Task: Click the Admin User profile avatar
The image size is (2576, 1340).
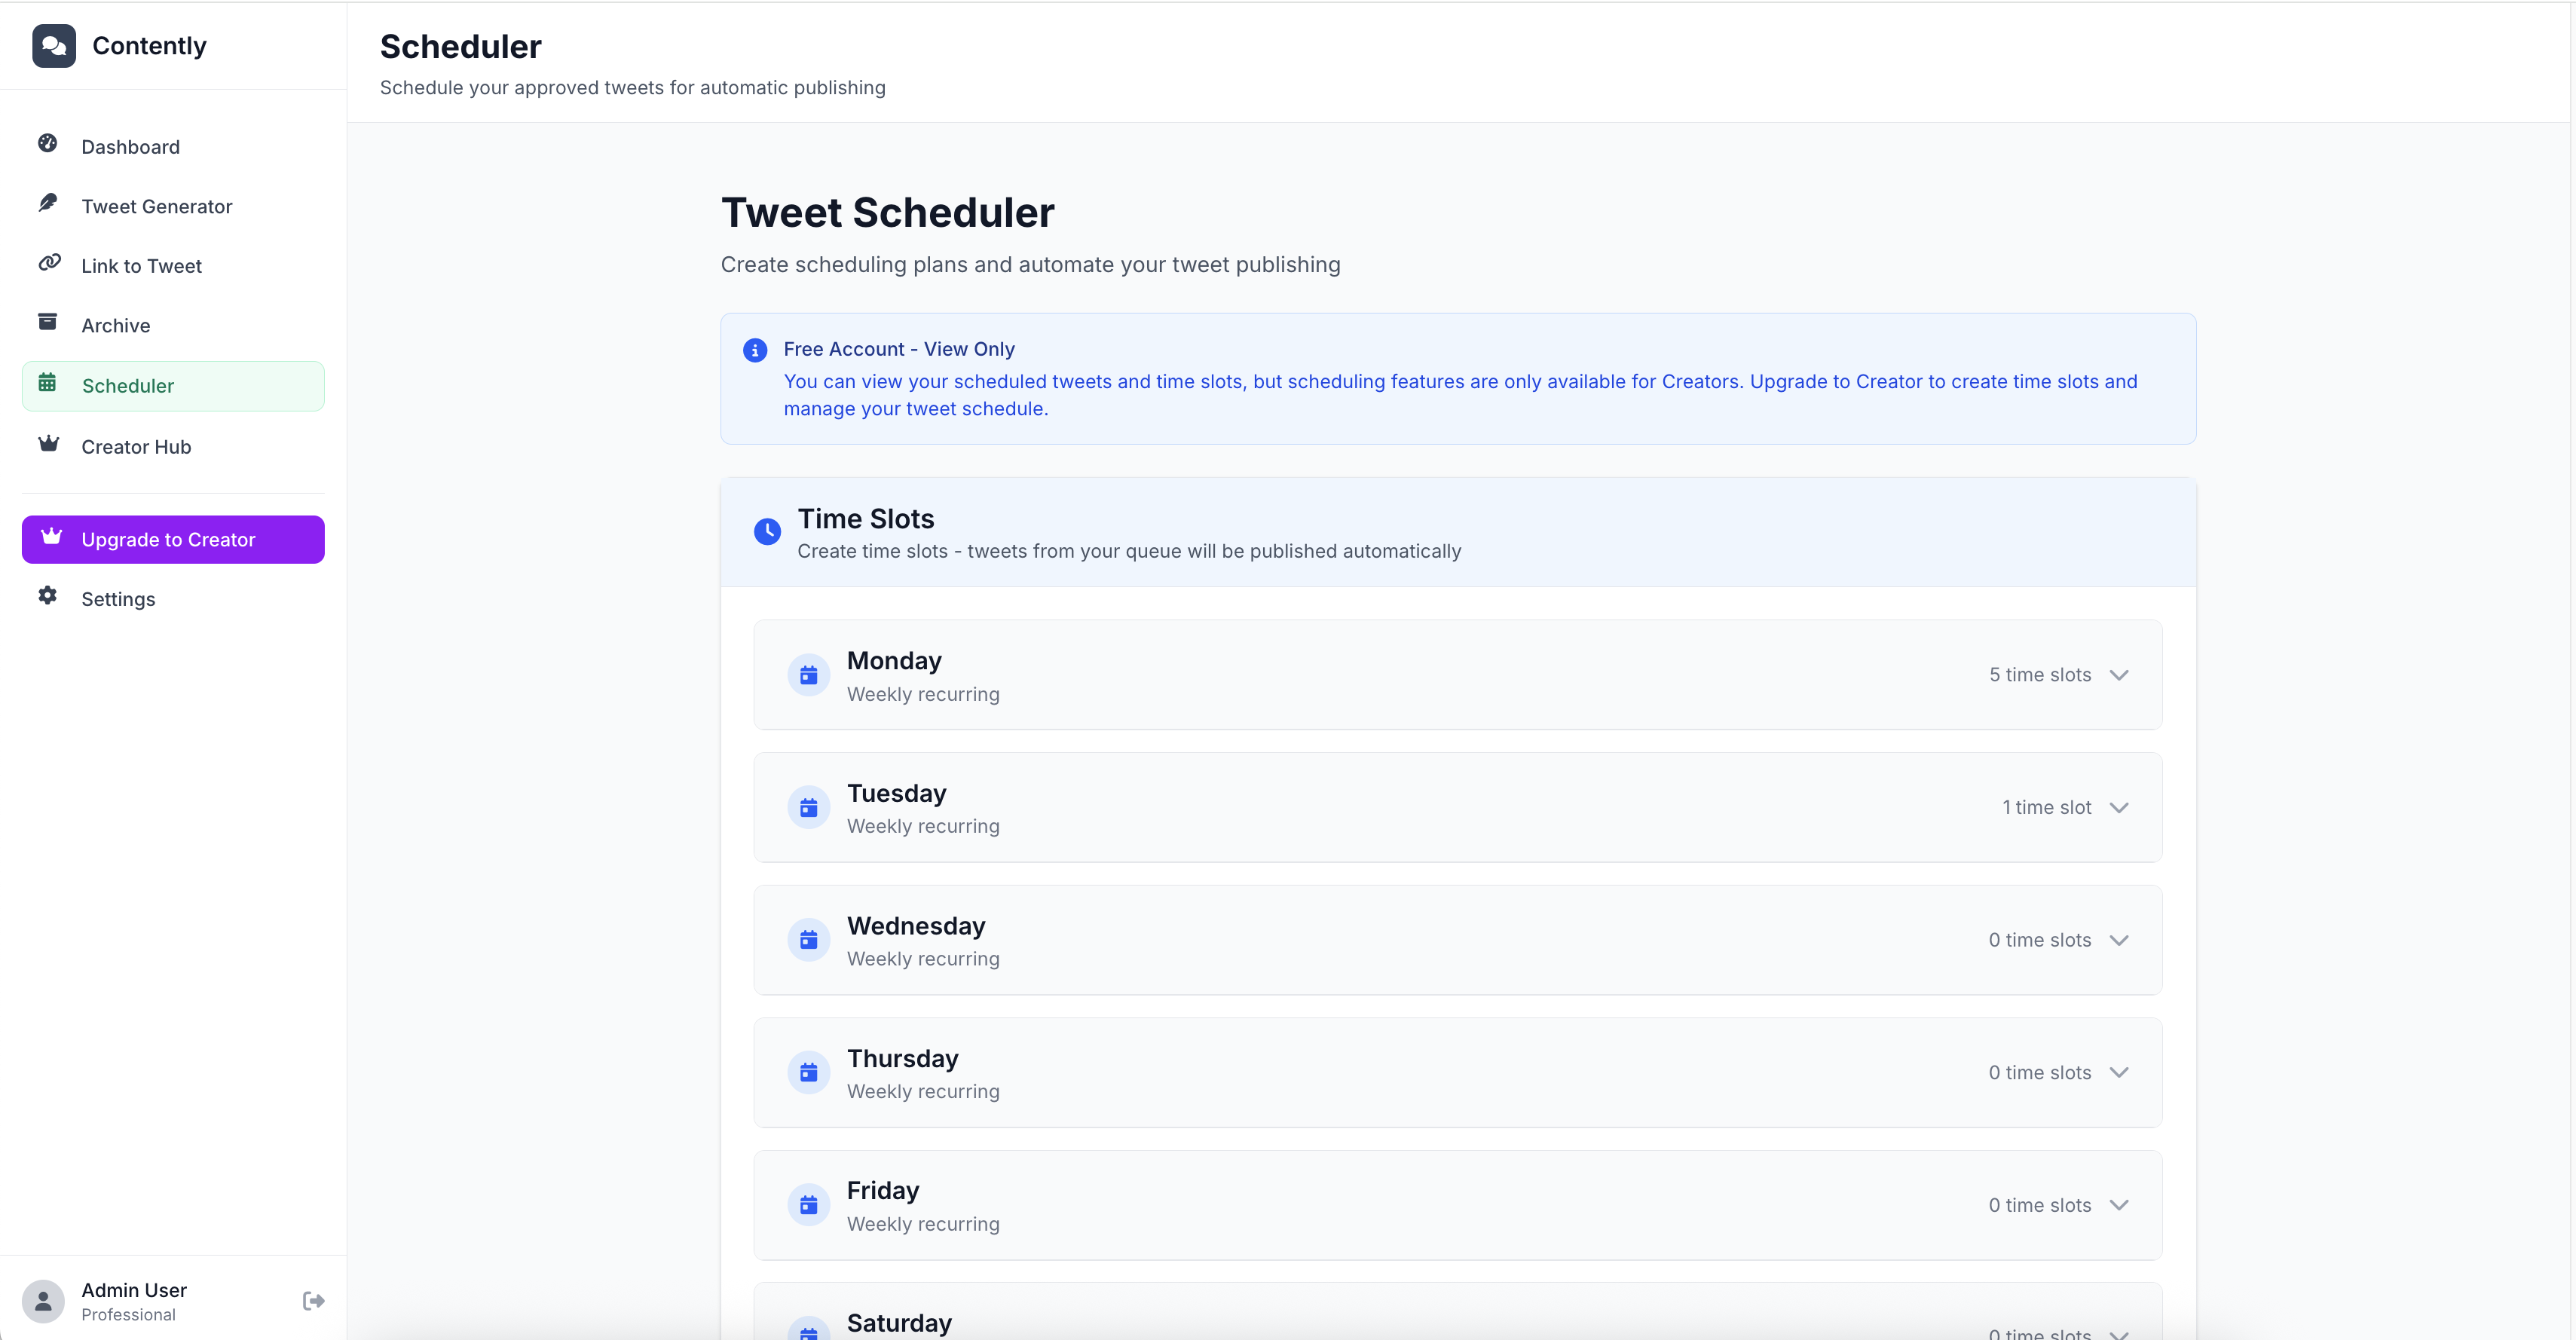Action: point(43,1301)
